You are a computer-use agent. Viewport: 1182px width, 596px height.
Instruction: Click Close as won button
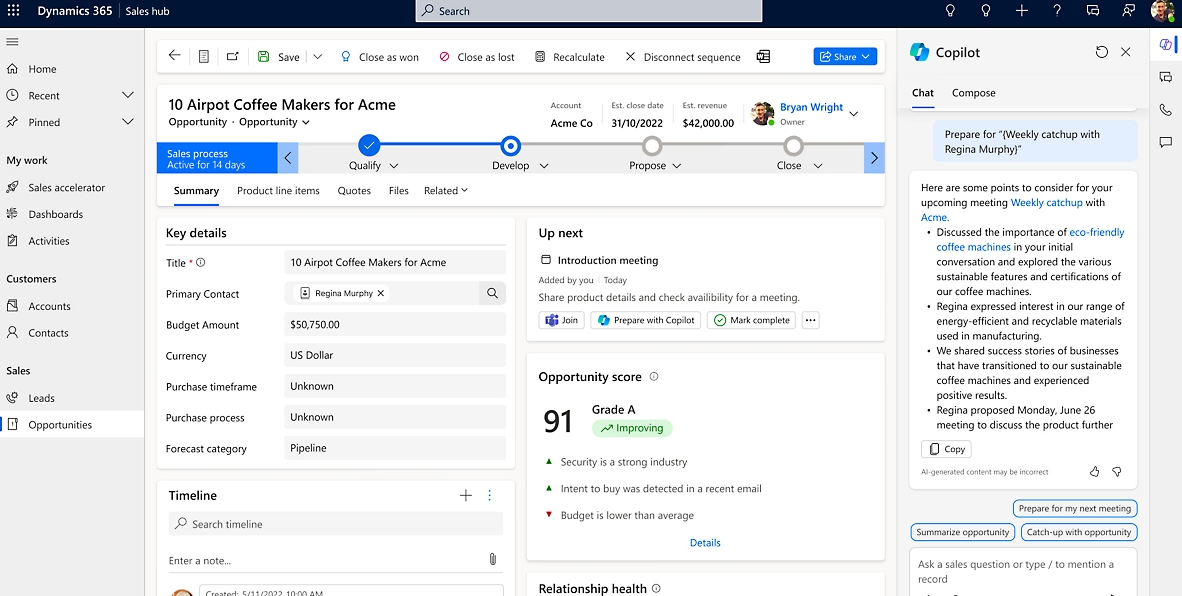[x=379, y=57]
